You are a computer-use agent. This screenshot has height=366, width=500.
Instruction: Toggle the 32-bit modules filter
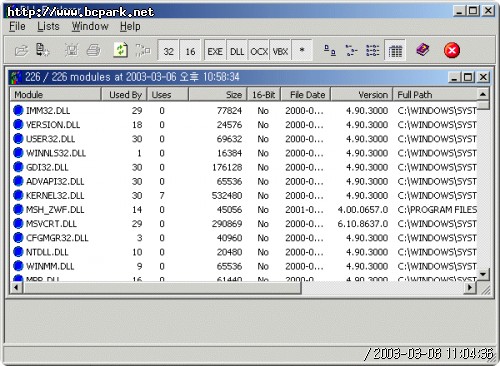tap(168, 51)
